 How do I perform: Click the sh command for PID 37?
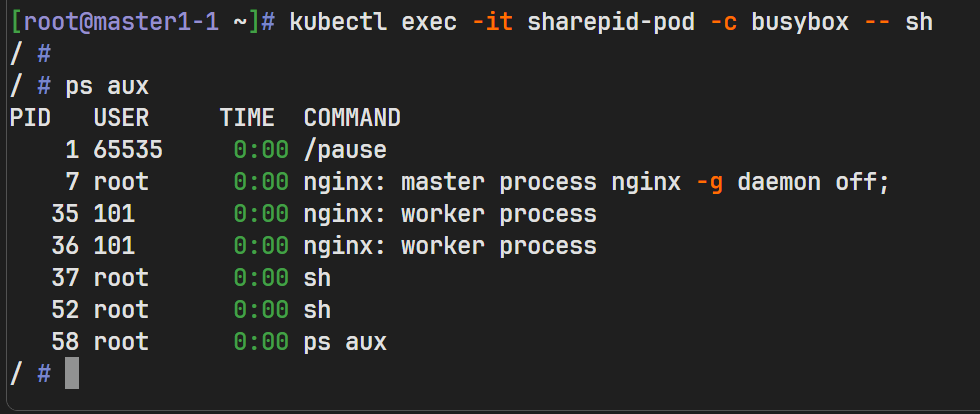point(317,278)
